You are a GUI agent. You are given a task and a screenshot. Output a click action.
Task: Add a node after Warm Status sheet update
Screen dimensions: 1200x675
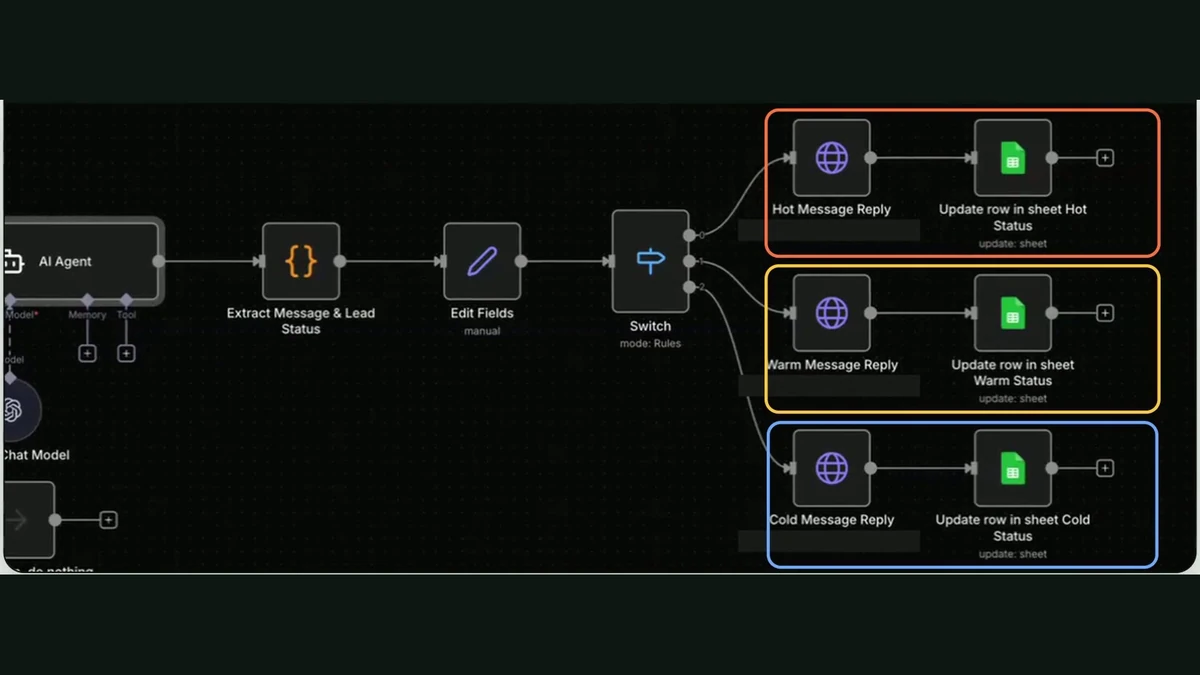tap(1105, 313)
